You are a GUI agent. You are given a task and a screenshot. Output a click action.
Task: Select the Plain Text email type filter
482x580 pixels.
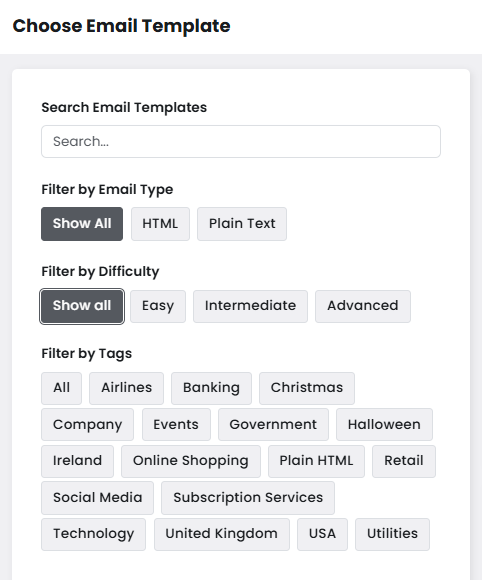click(x=242, y=224)
